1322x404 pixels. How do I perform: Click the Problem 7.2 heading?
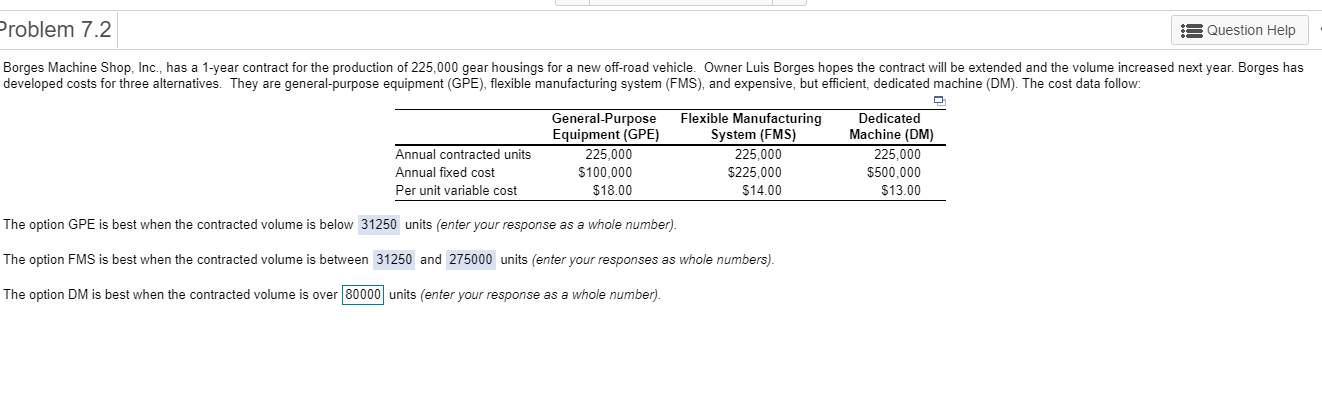pos(56,30)
